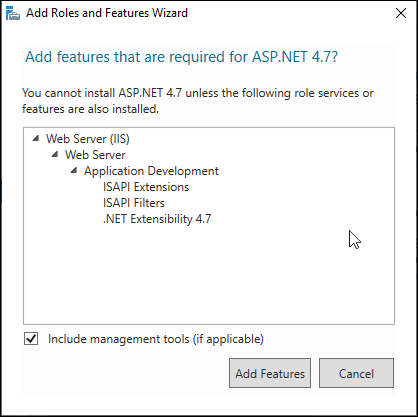Click blank space left of Add Features button

[125, 373]
